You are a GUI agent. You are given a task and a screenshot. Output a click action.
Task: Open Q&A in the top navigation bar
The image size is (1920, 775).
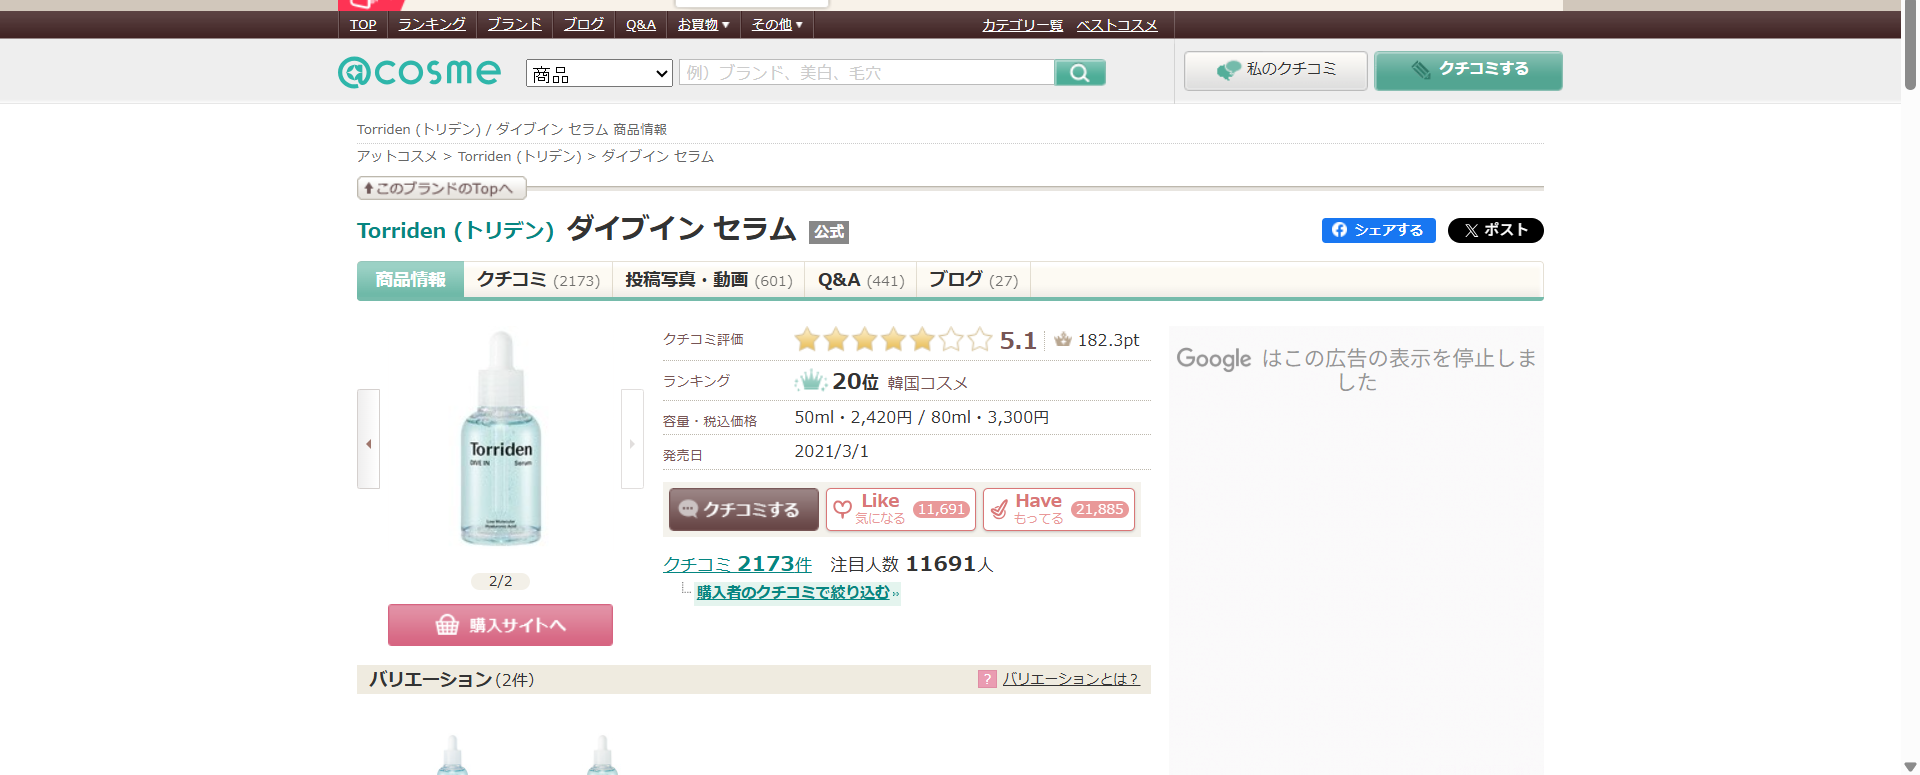click(641, 25)
